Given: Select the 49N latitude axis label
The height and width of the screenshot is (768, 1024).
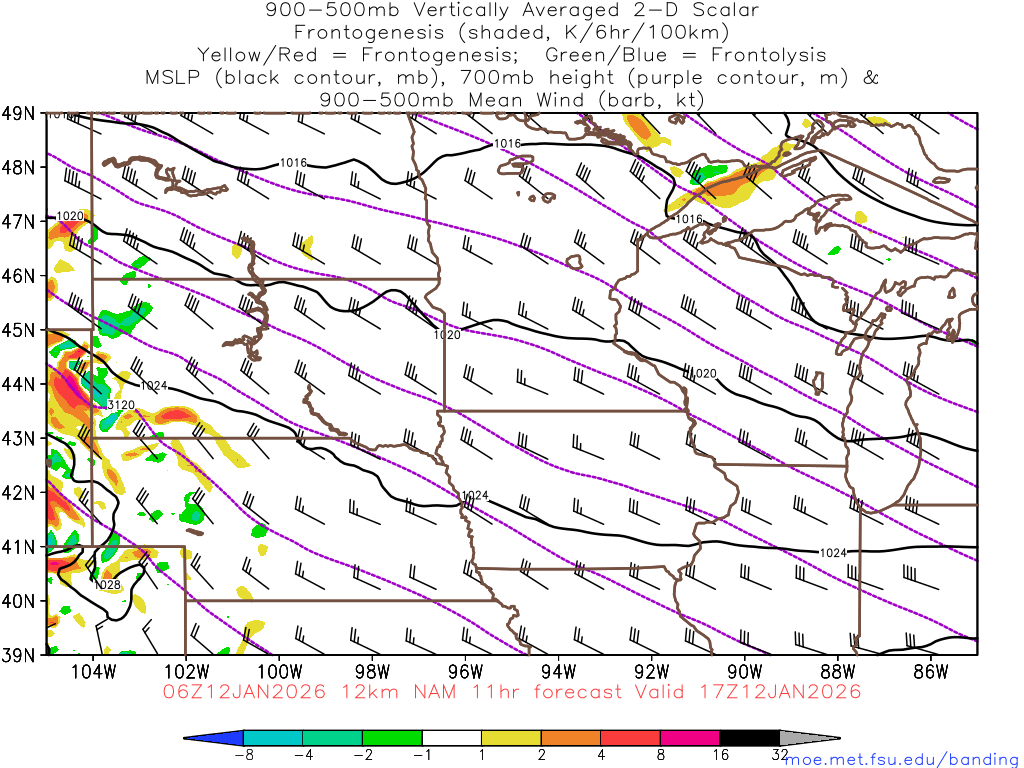Looking at the screenshot, I should [x=18, y=113].
